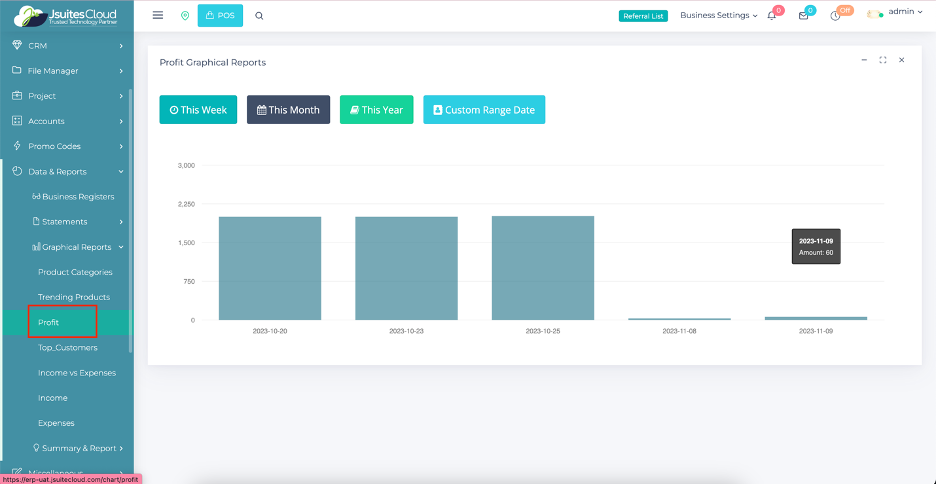Open the search magnifier icon
The image size is (936, 484).
click(x=260, y=16)
